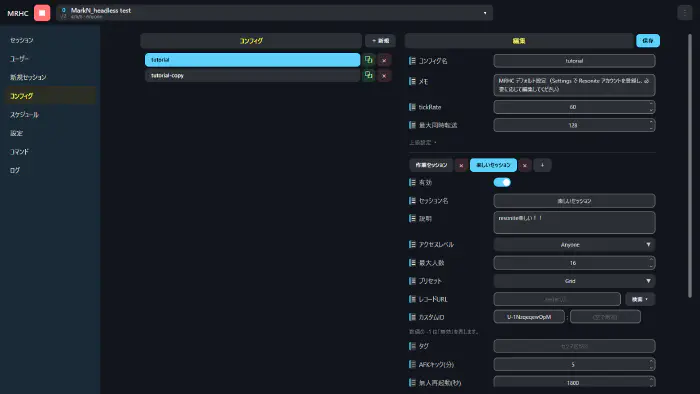
Task: Remove the highlighted session tab with X
Action: 525,166
